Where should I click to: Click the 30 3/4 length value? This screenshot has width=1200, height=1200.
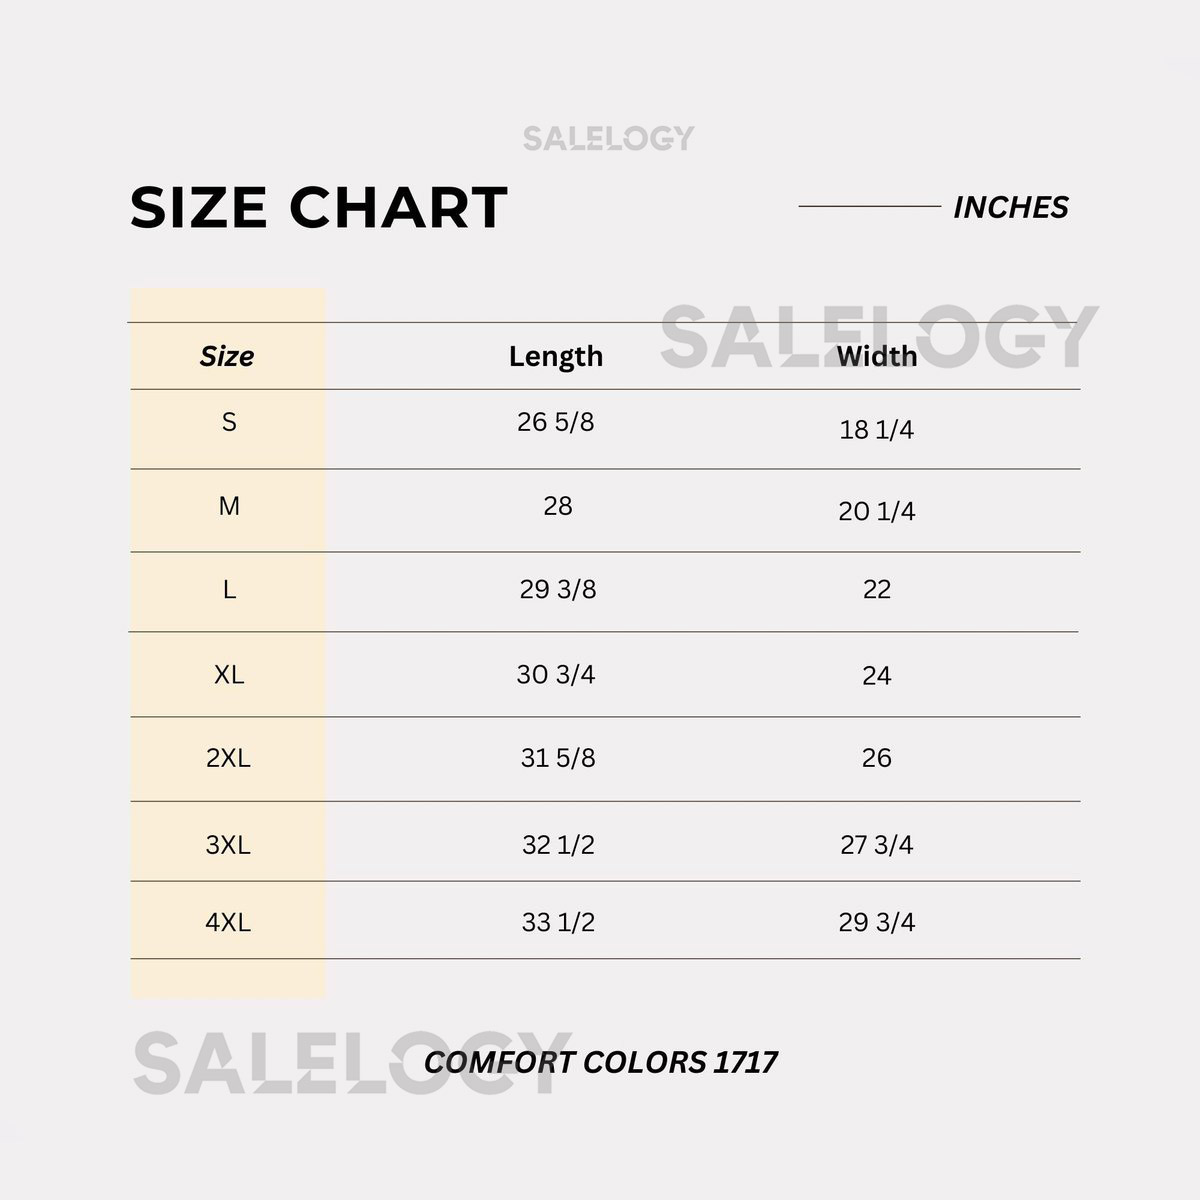556,675
